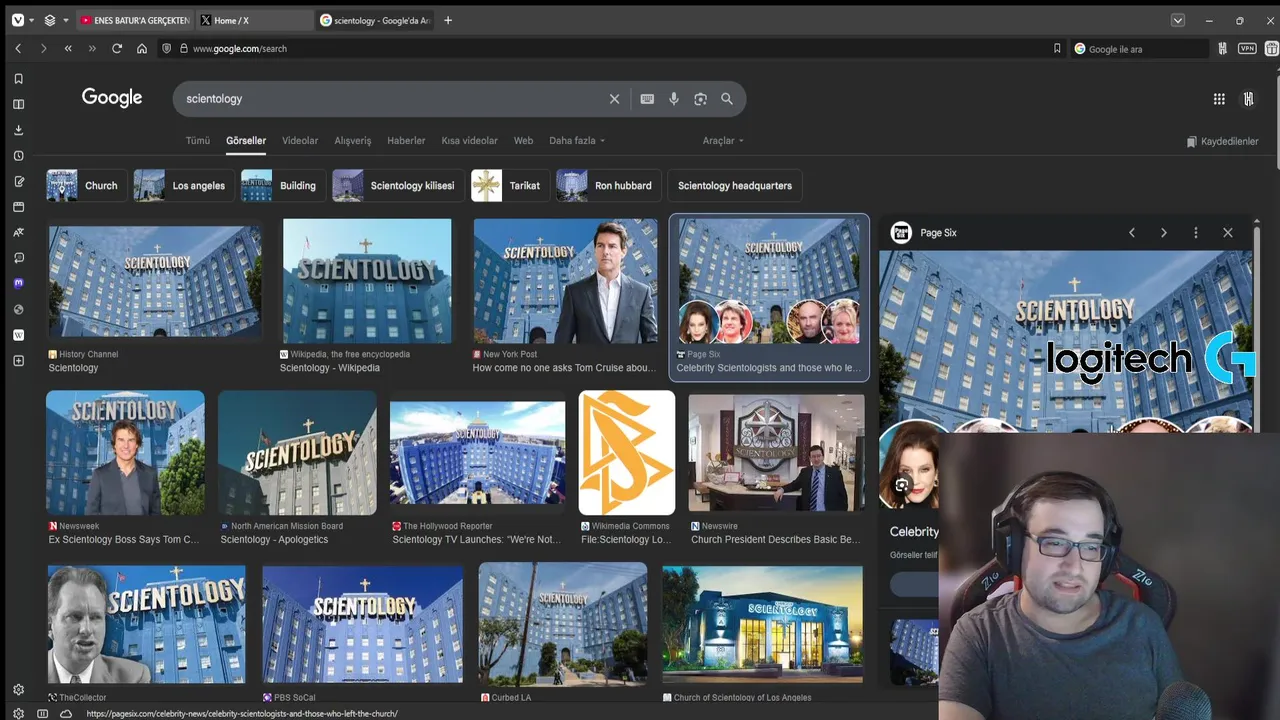Open the Mastodon web panel
Viewport: 1280px width, 720px height.
tap(18, 283)
